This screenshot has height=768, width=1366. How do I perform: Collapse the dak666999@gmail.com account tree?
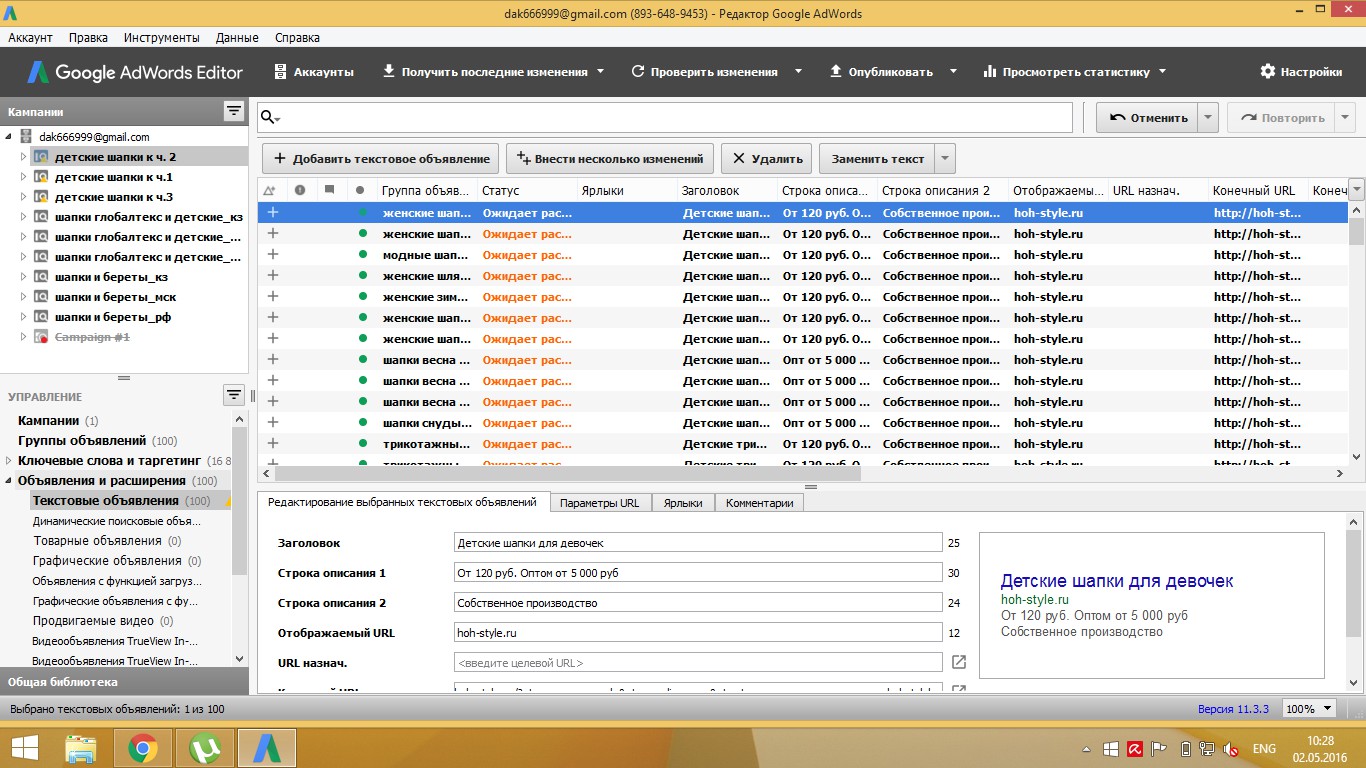[x=10, y=137]
